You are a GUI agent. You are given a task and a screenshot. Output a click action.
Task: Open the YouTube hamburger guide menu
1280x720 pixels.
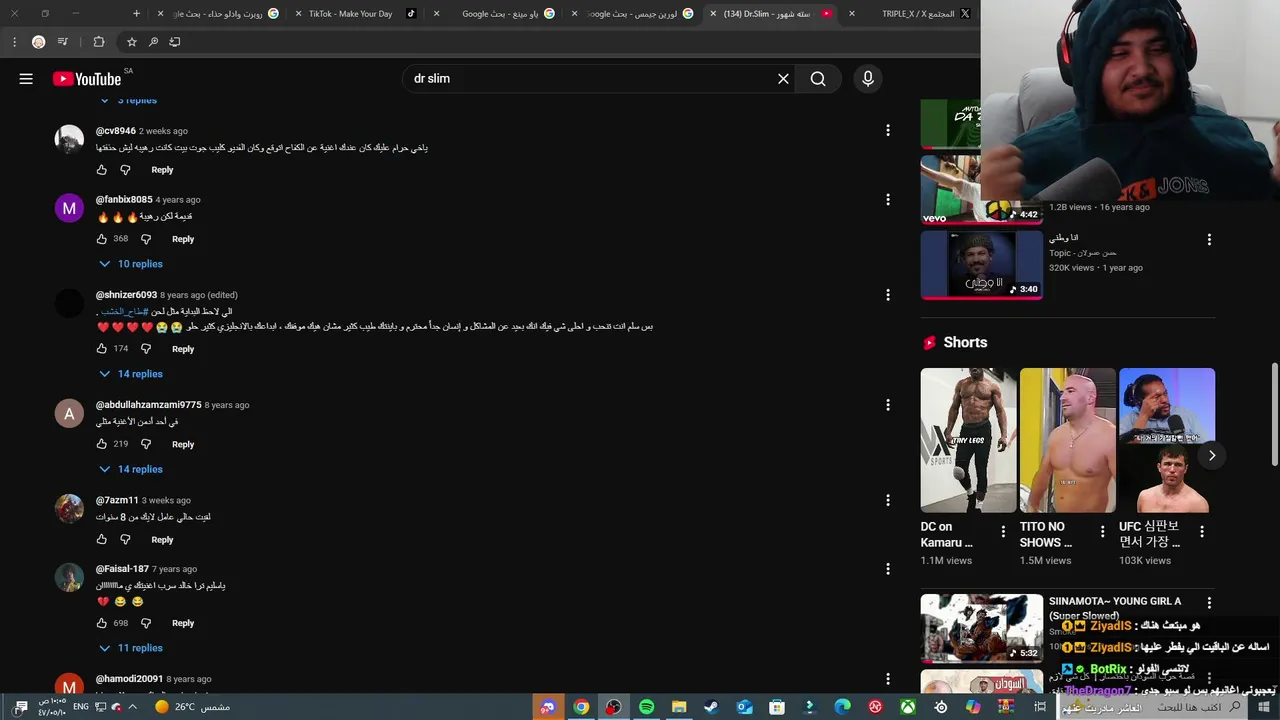[26, 79]
